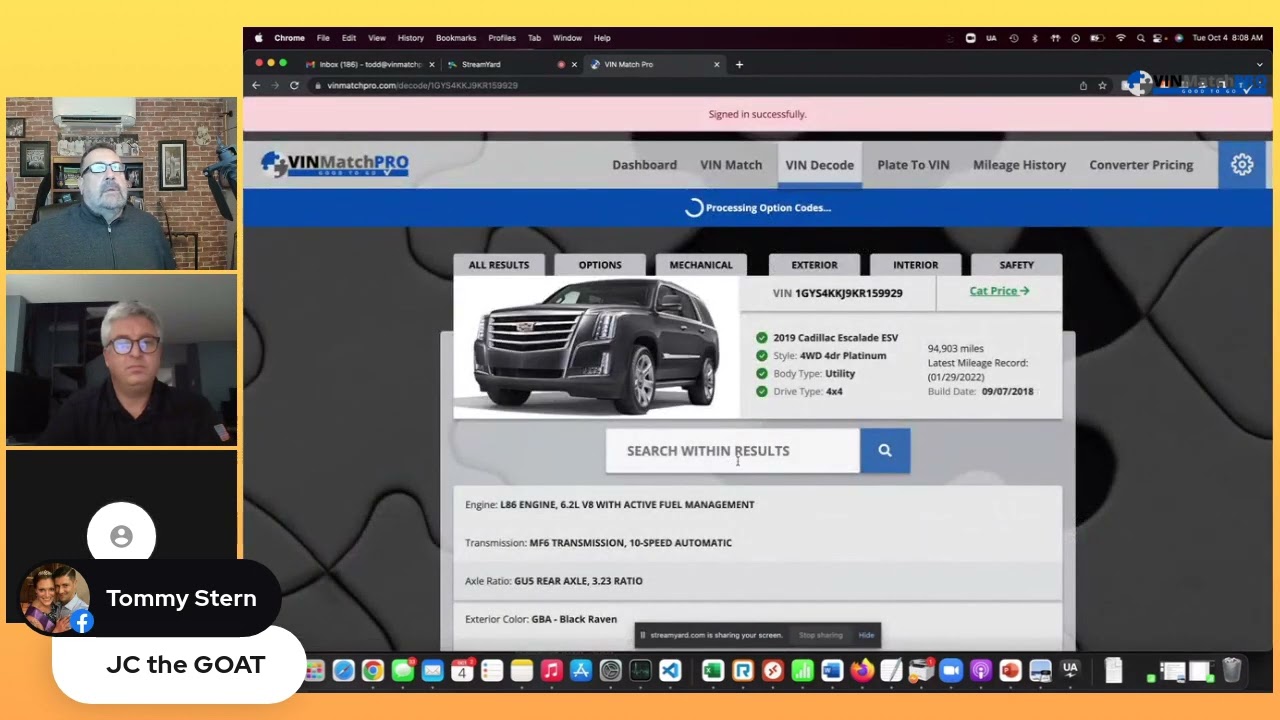Go to the Dashboard page
This screenshot has height=720, width=1280.
[644, 165]
